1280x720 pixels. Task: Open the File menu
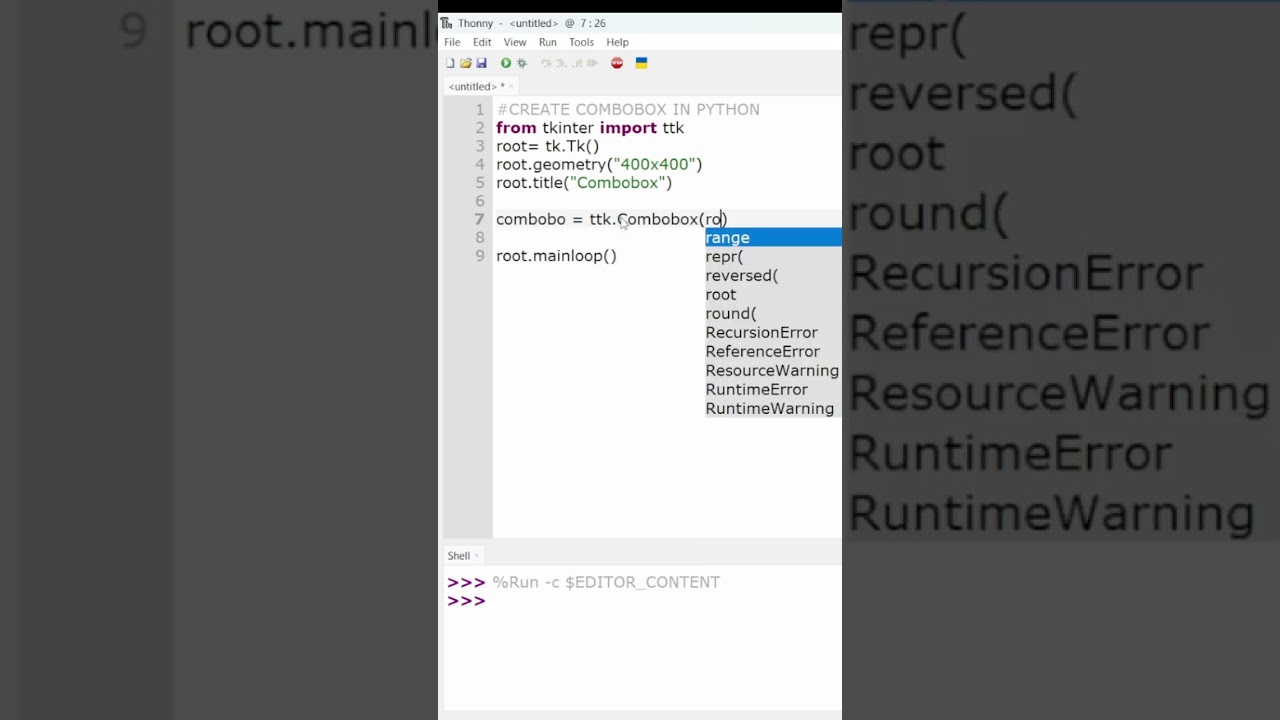click(452, 42)
